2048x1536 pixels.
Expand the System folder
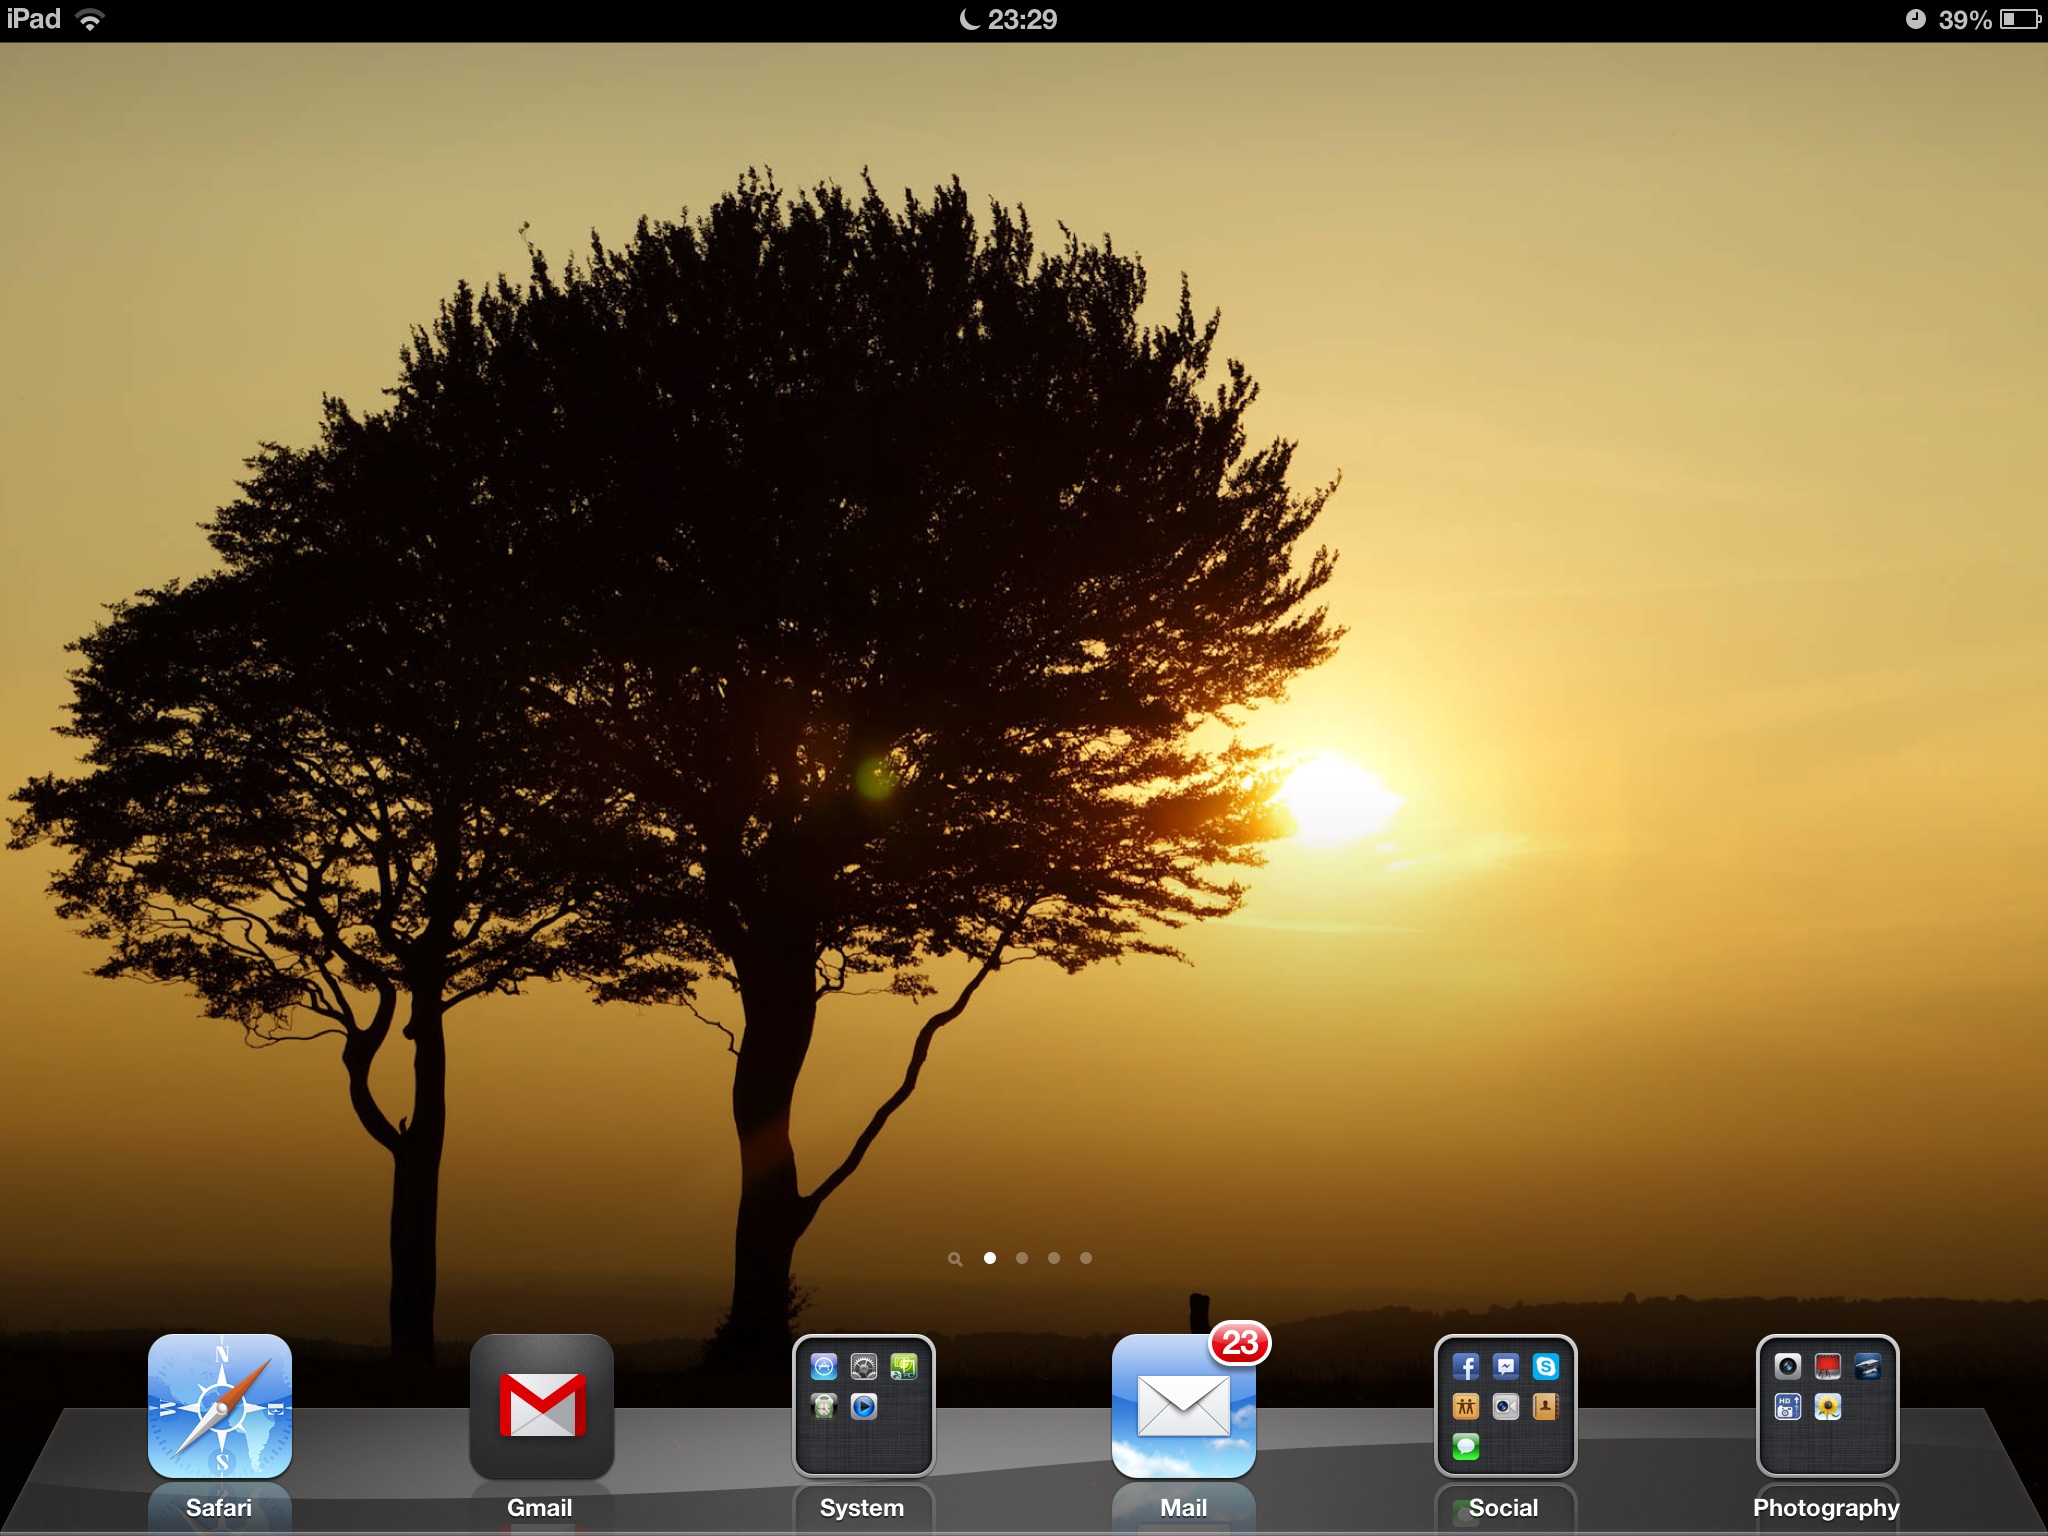863,1440
